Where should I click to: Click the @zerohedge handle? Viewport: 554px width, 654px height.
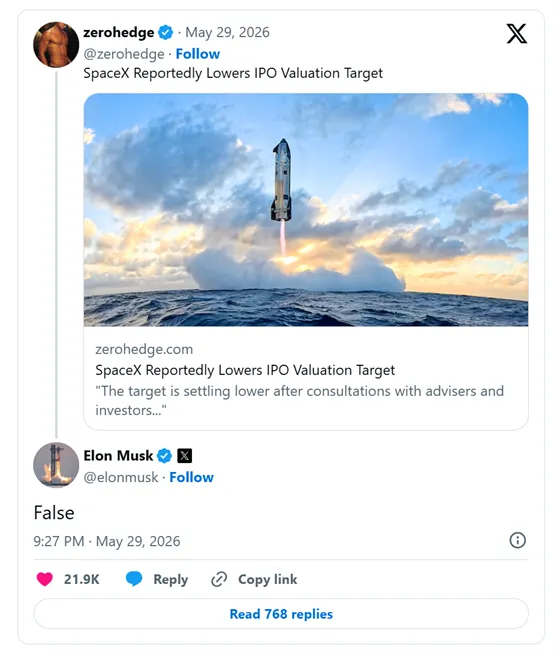tap(124, 54)
